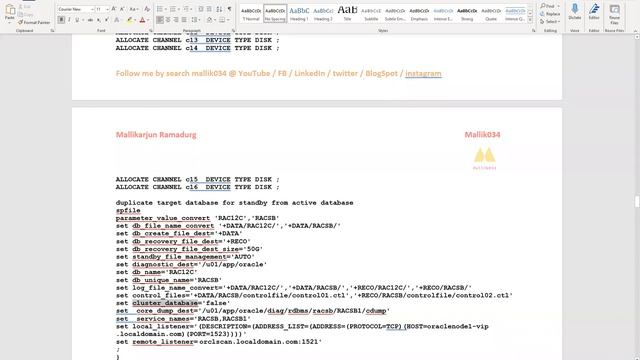The width and height of the screenshot is (640, 360).
Task: Apply the Normal style
Action: click(251, 14)
